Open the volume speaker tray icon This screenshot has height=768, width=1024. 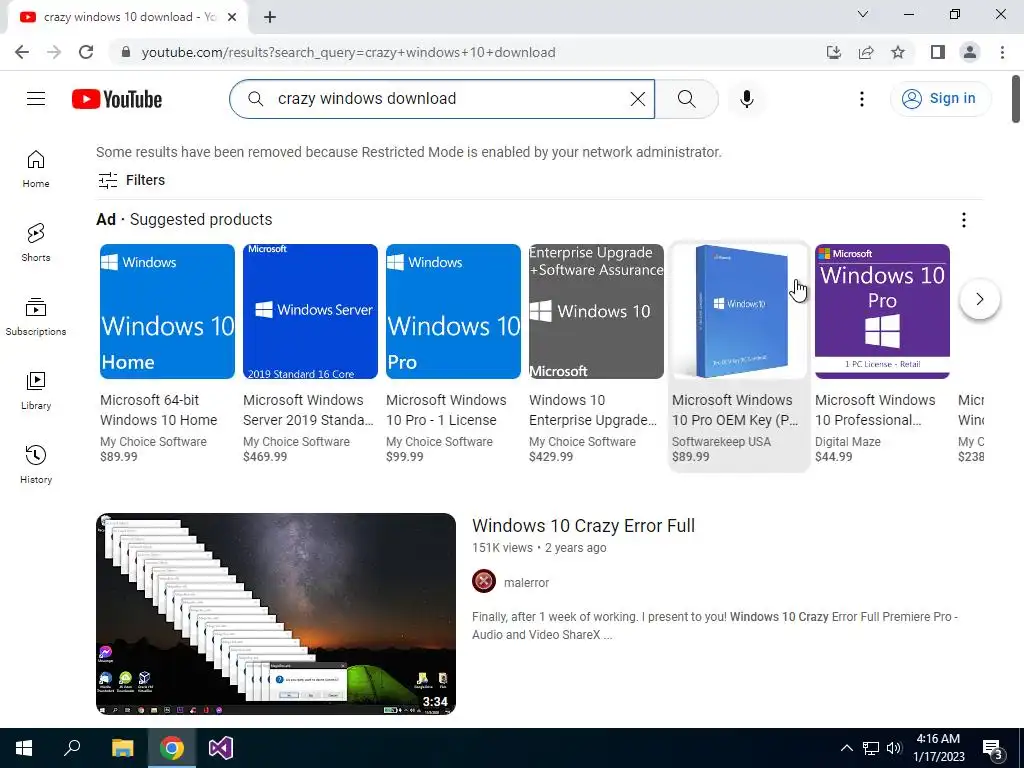[894, 748]
